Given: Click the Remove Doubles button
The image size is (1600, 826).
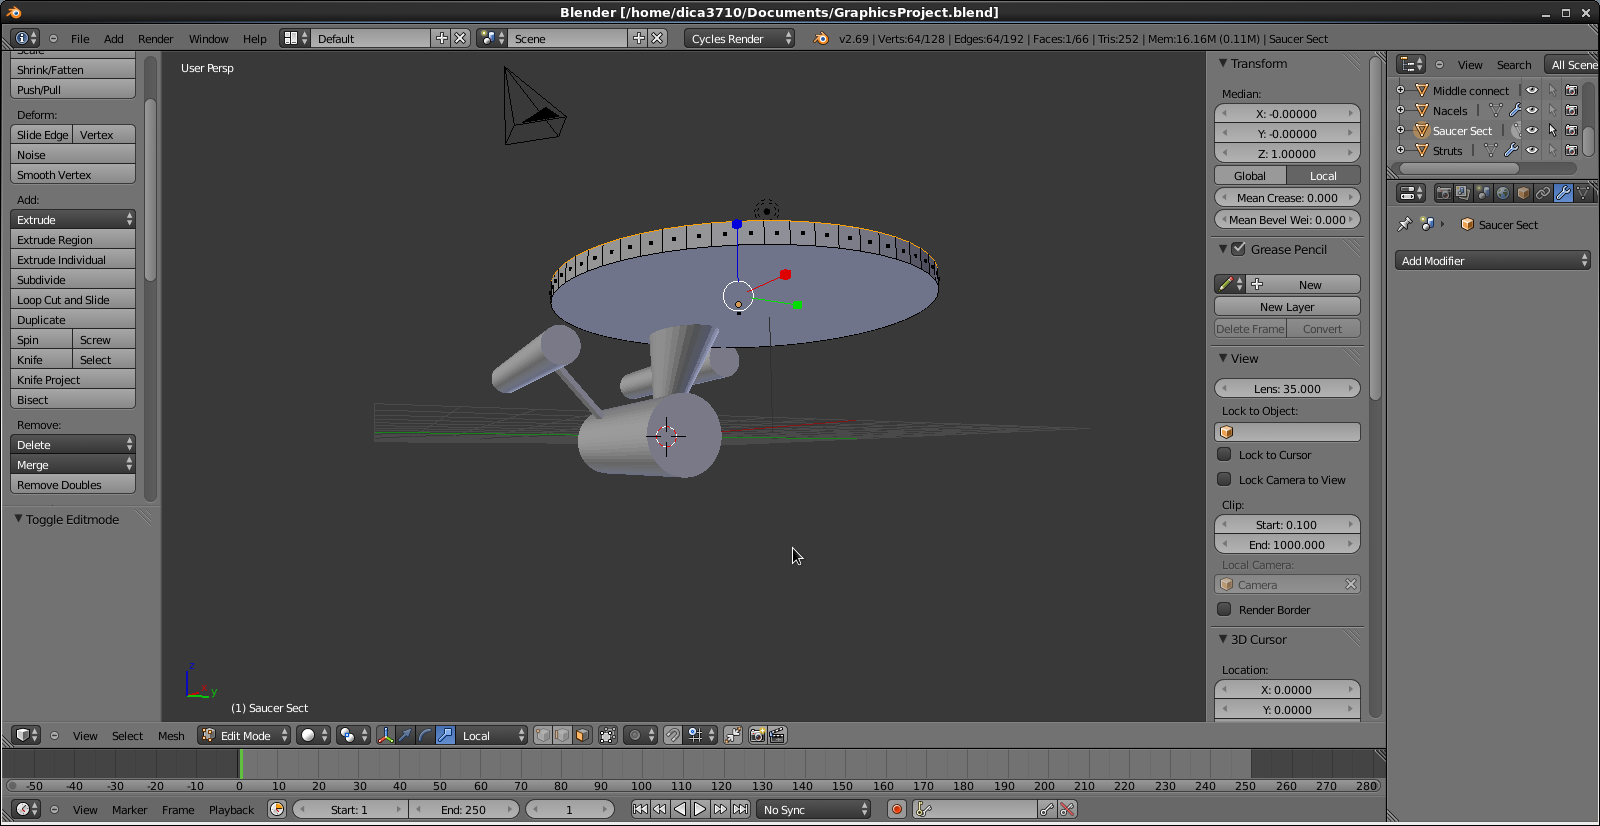Looking at the screenshot, I should [73, 485].
